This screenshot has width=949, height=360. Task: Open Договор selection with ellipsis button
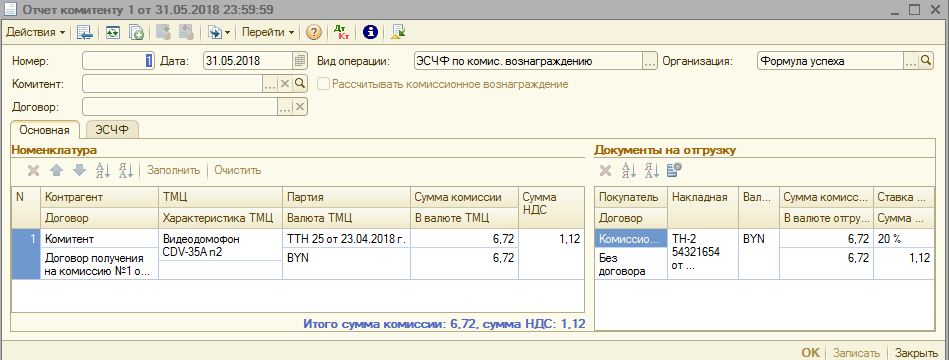[x=285, y=106]
